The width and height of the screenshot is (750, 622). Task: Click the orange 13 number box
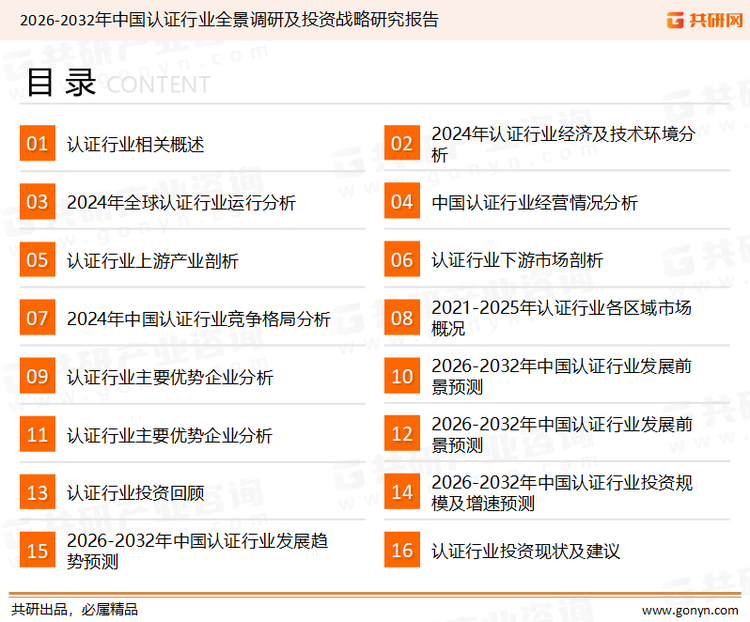tap(37, 492)
